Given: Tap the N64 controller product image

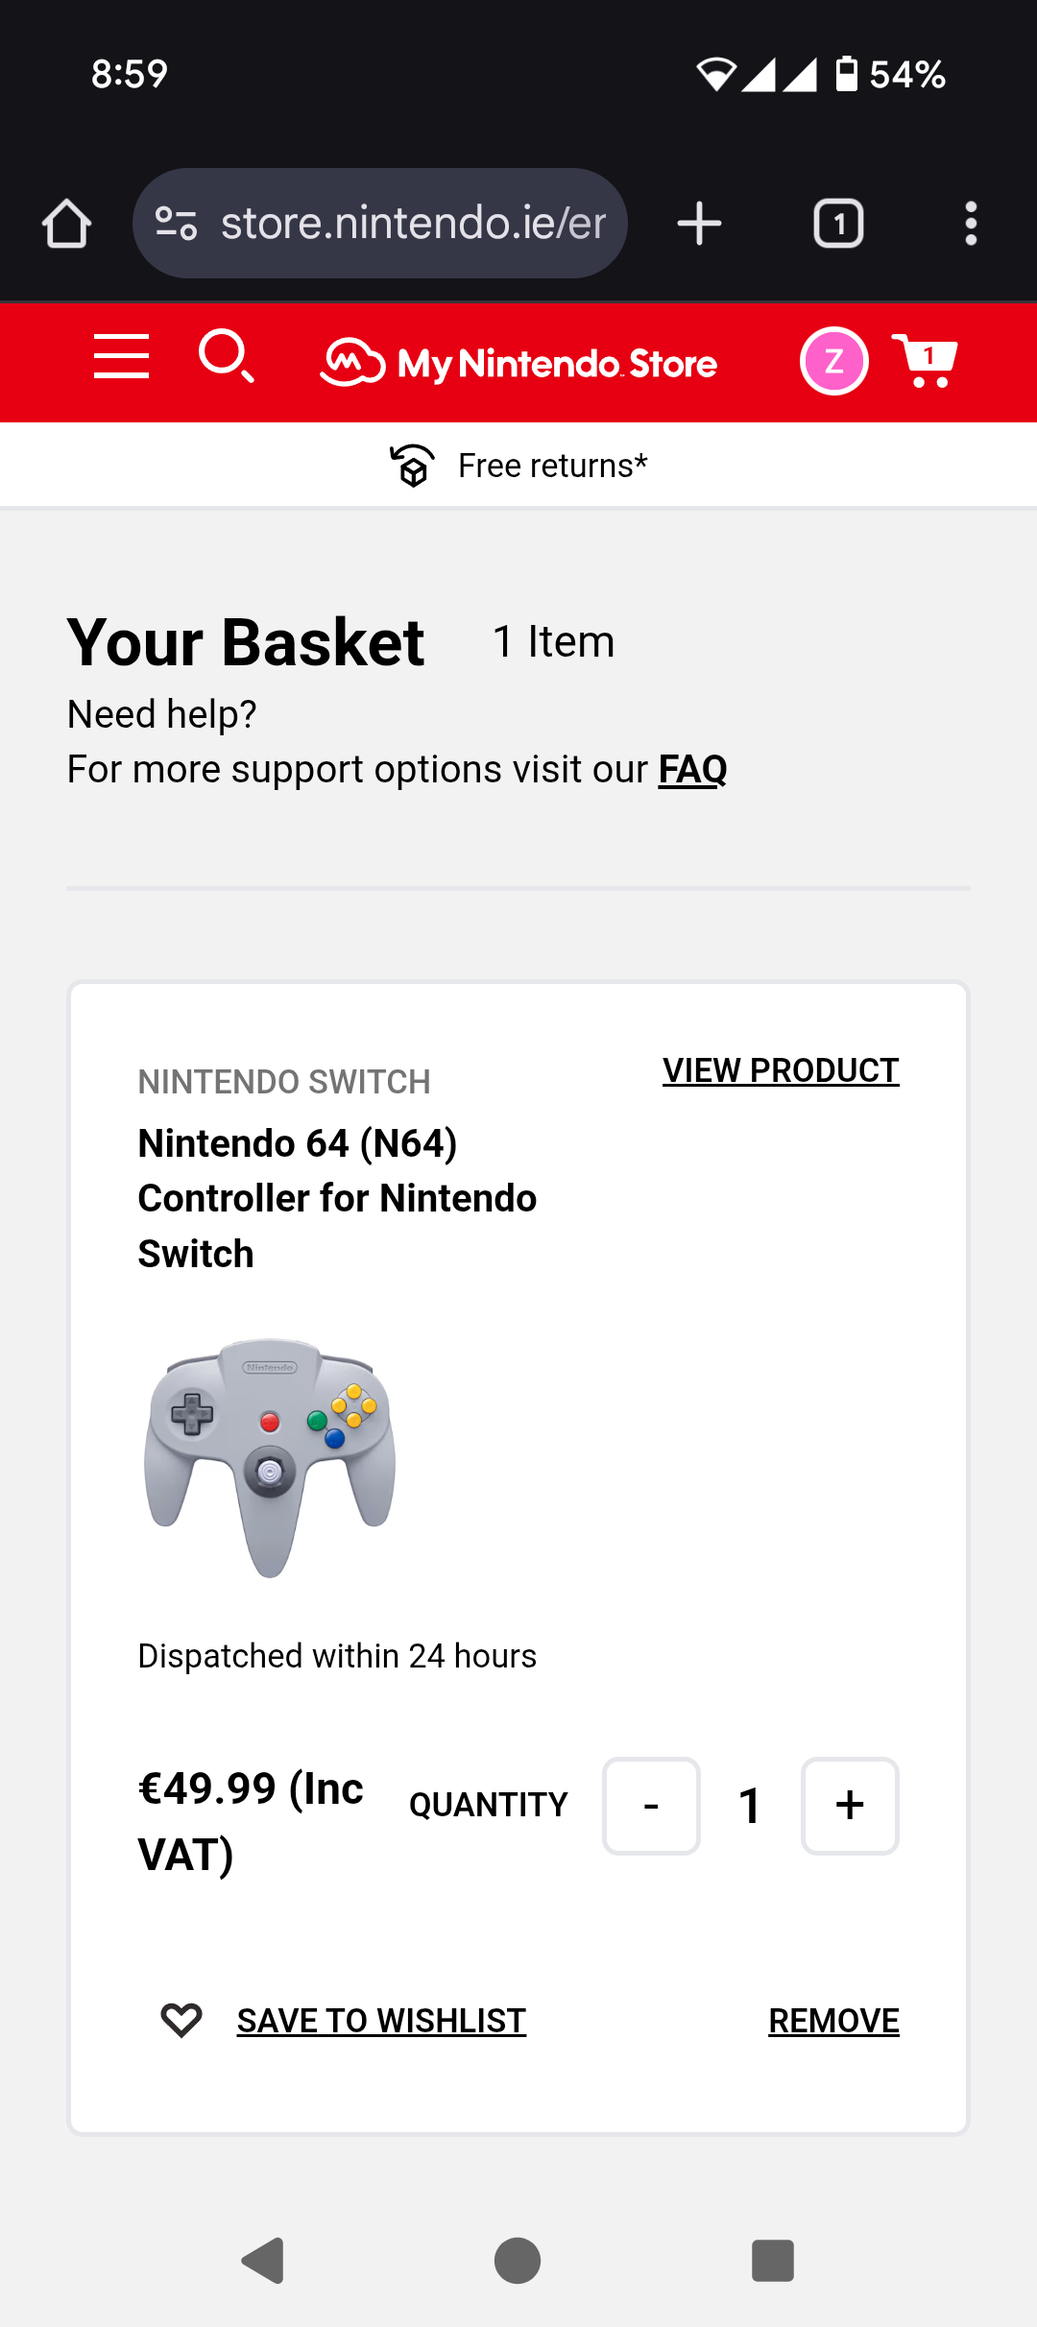Looking at the screenshot, I should [270, 1457].
